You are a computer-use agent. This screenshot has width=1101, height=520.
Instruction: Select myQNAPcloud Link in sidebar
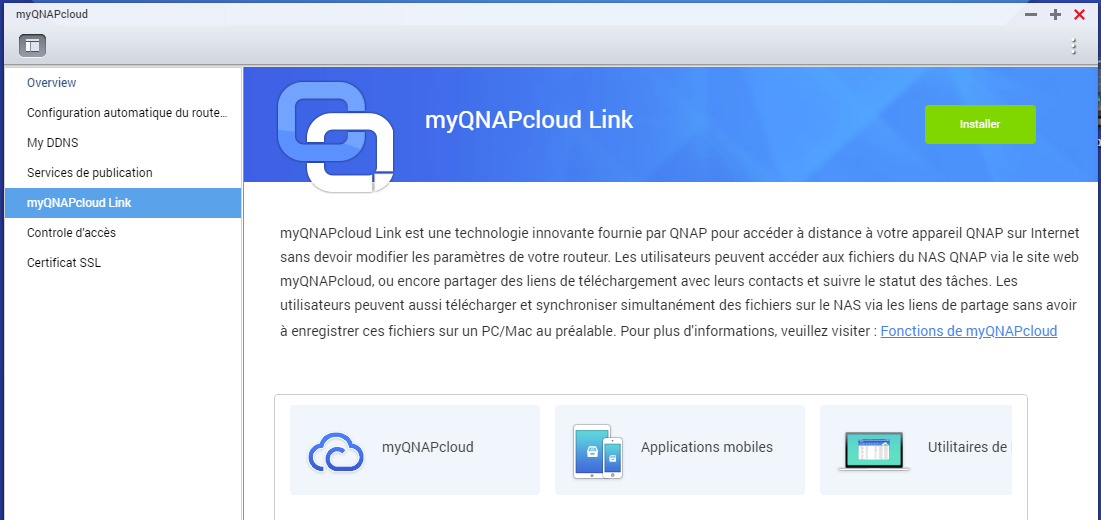pos(79,203)
